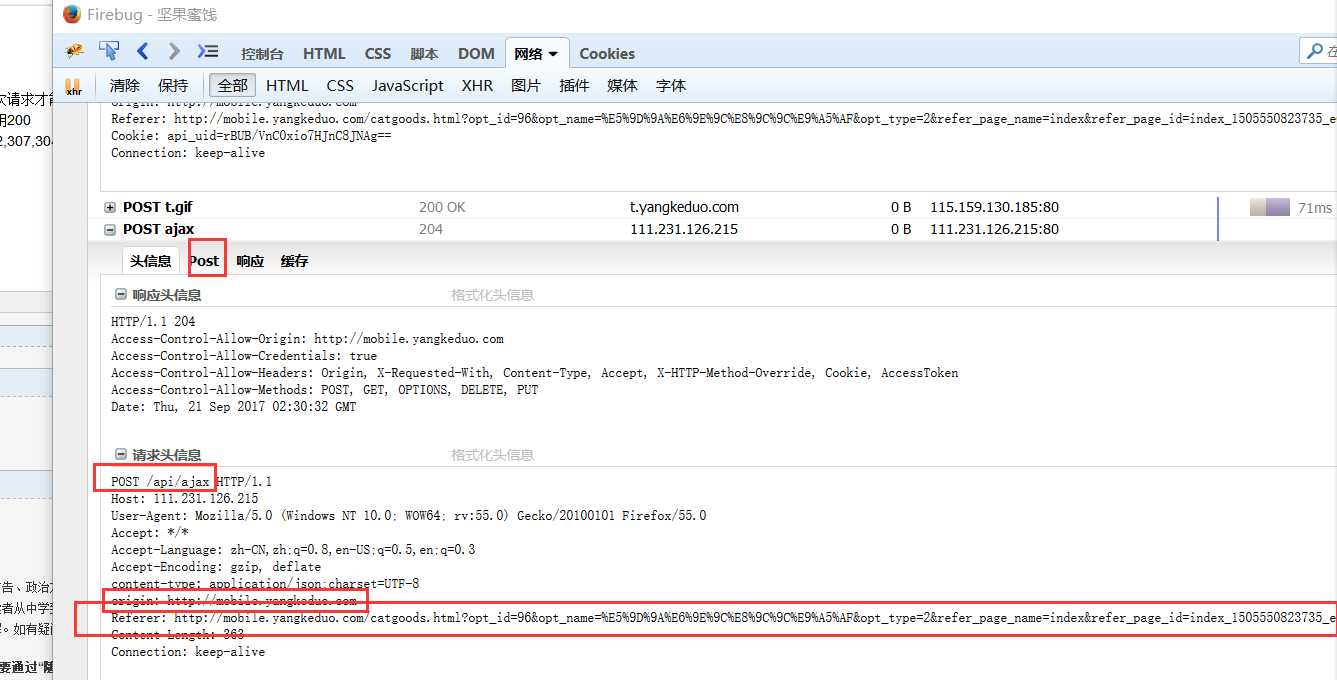This screenshot has width=1337, height=680.
Task: Filter requests by HTML type
Action: pos(287,86)
